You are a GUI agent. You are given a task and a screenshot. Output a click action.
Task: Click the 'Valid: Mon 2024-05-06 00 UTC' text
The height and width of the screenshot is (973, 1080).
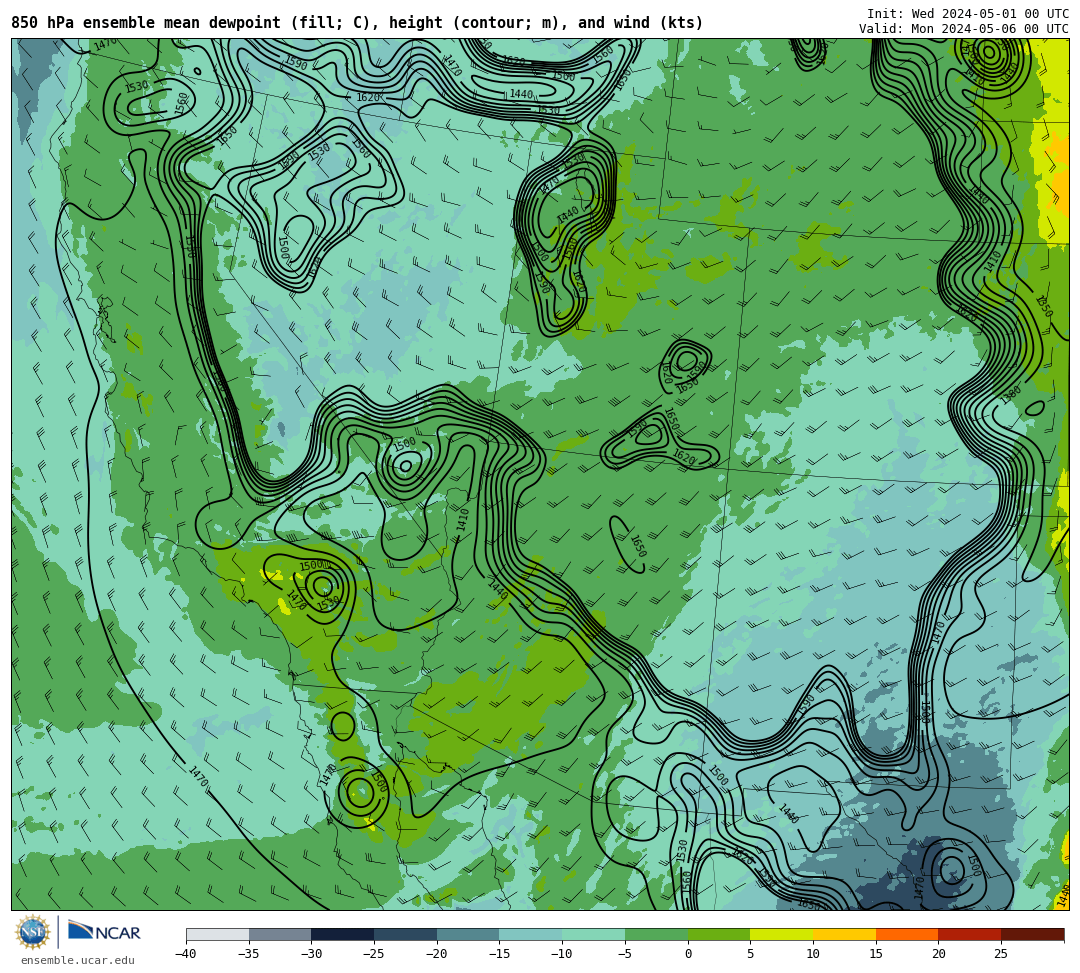tap(964, 28)
